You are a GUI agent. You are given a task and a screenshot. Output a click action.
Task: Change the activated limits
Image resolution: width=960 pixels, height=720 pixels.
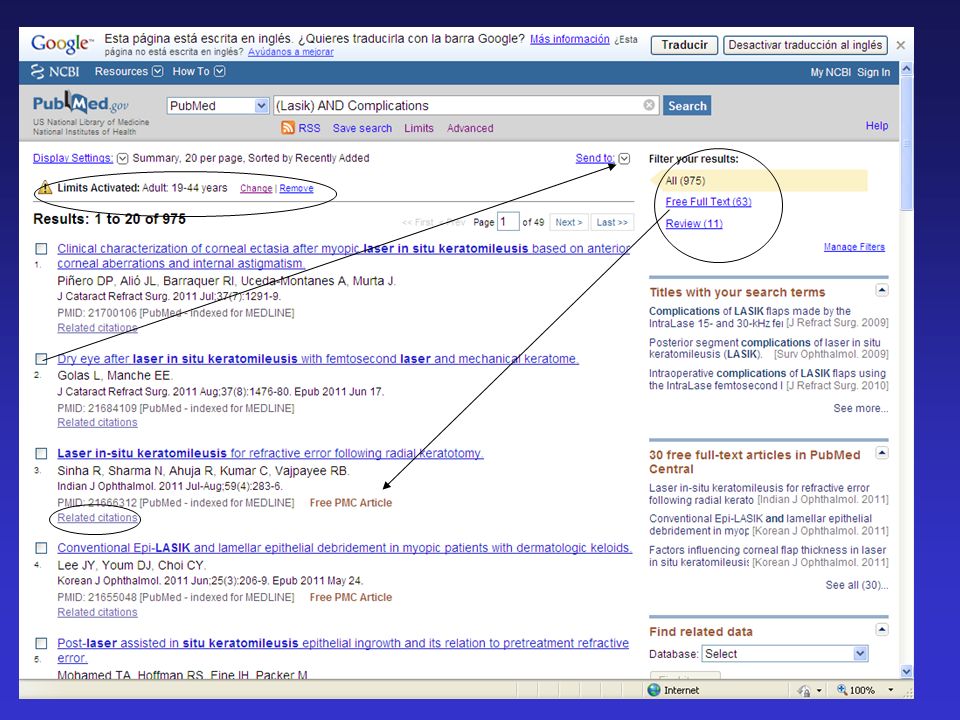click(256, 189)
